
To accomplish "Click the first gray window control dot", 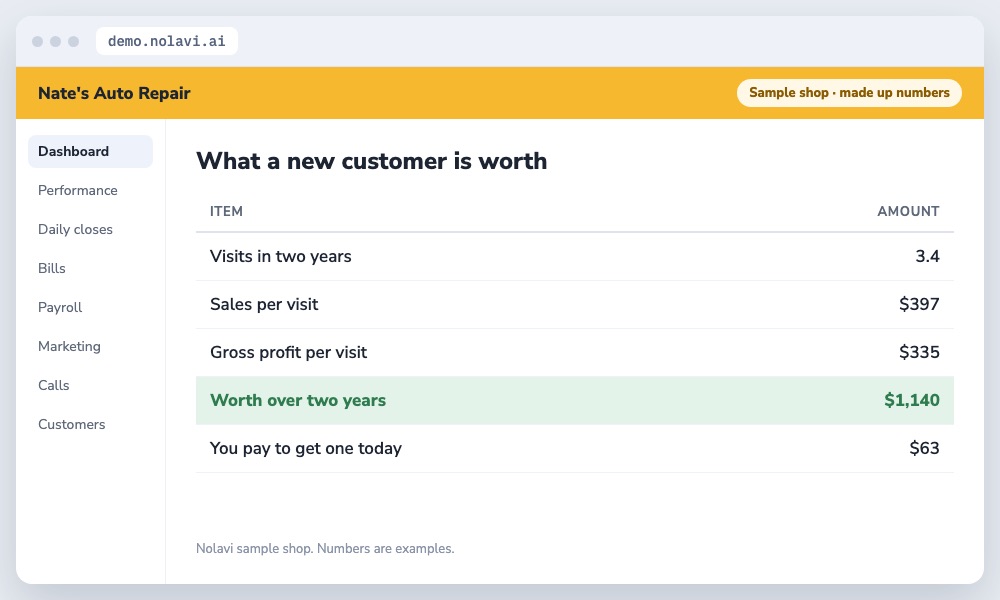I will tap(38, 41).
